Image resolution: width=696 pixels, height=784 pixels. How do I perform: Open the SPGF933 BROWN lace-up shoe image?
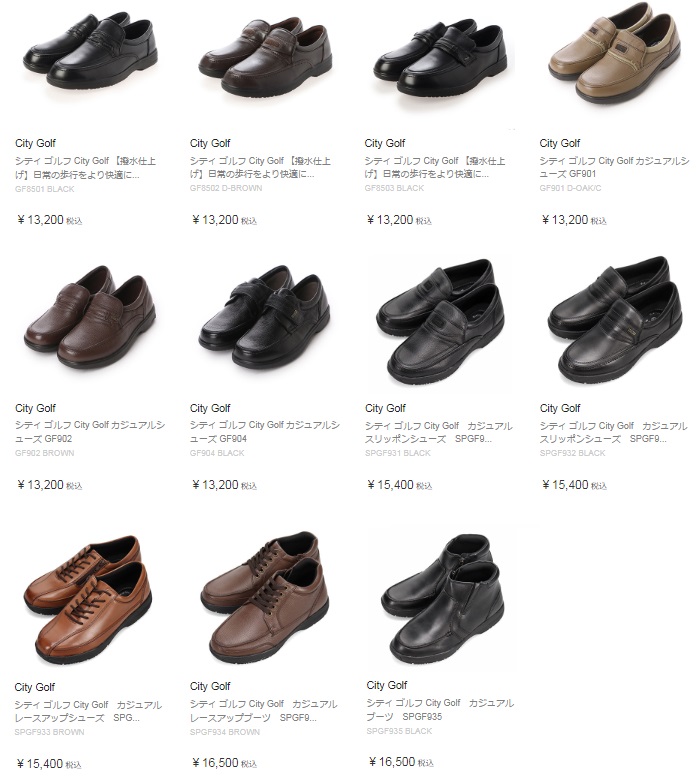[87, 599]
